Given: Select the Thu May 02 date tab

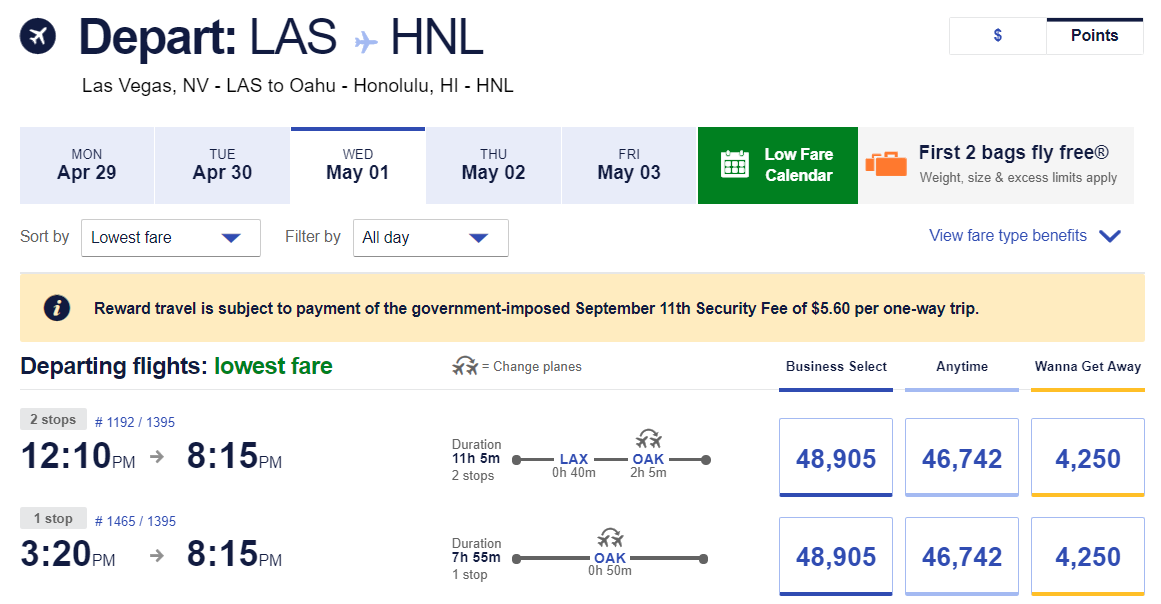Looking at the screenshot, I should pos(493,165).
